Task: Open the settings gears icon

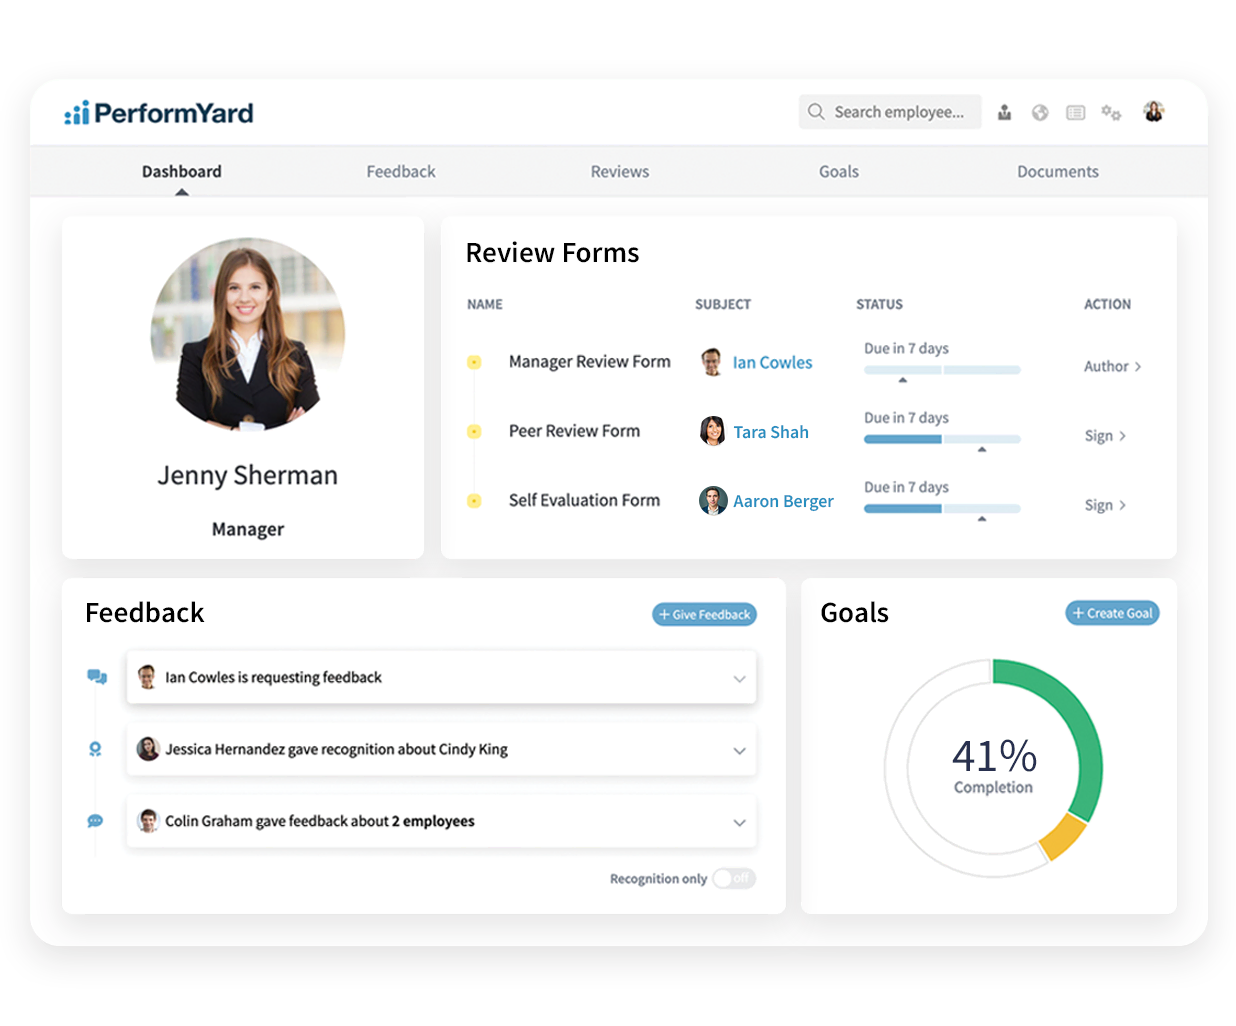Action: pyautogui.click(x=1111, y=112)
